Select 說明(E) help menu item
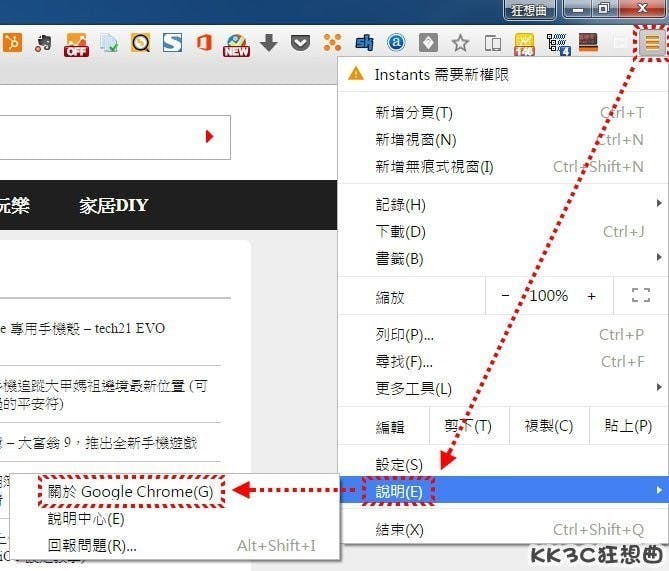Screen dimensions: 669x571 point(503,491)
